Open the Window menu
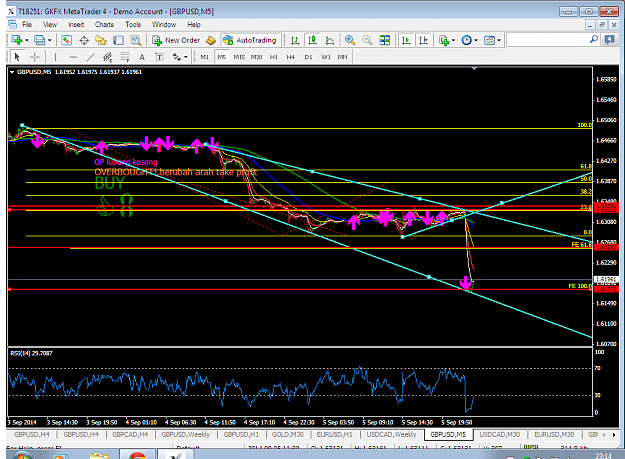Screen dimensions: 625x459 (164, 24)
